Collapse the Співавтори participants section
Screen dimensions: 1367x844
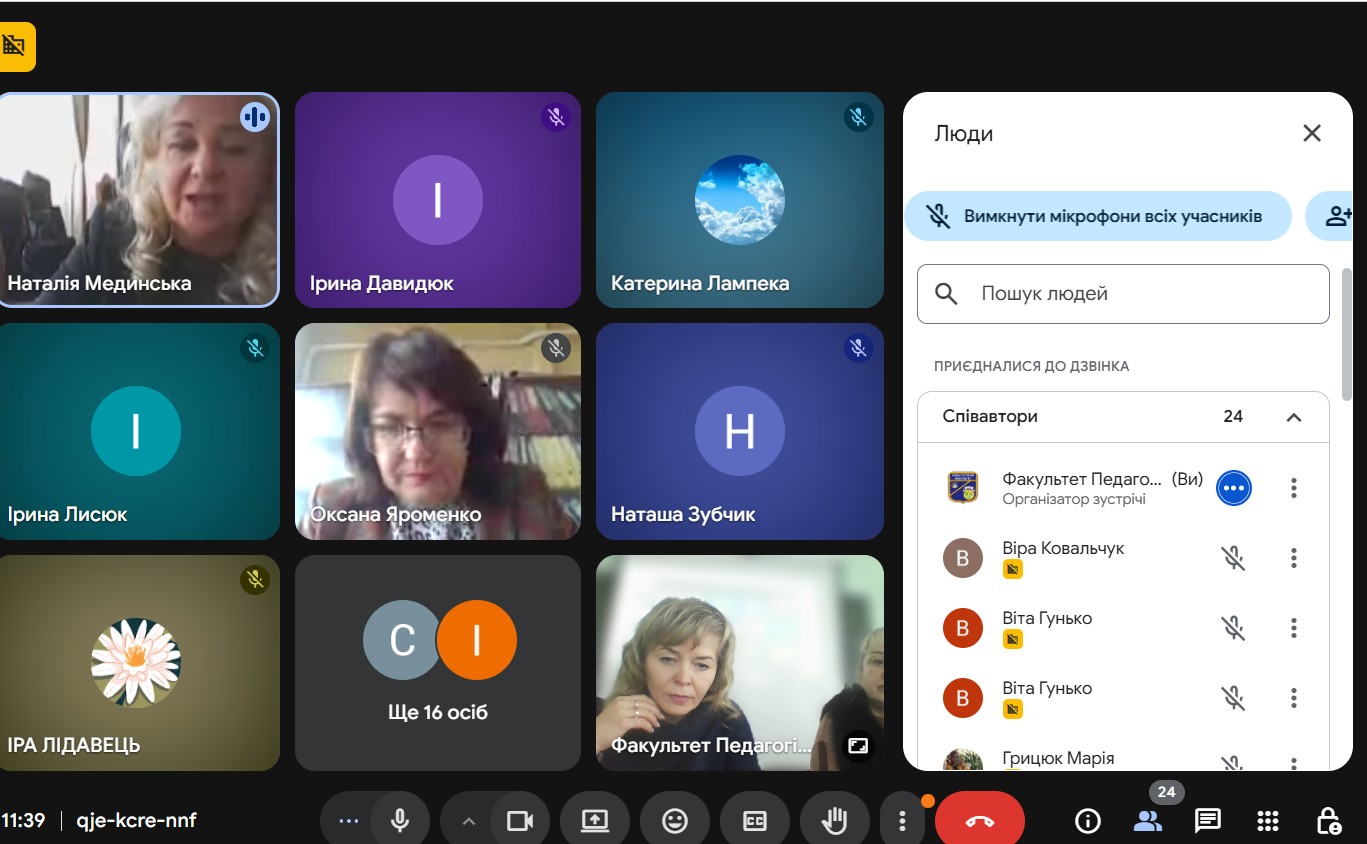(x=1293, y=417)
